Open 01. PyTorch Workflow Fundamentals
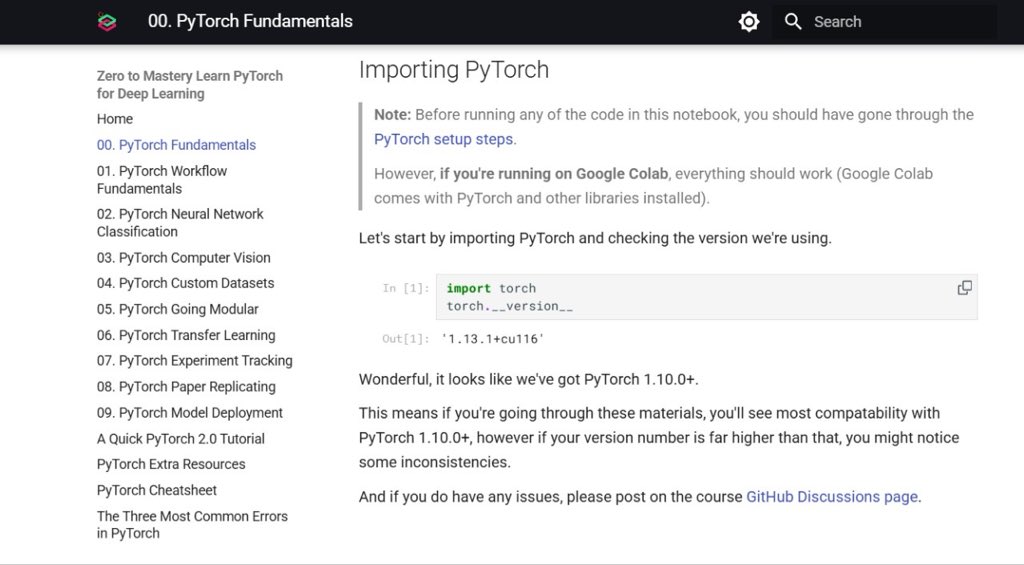Viewport: 1024px width, 565px height. 162,180
